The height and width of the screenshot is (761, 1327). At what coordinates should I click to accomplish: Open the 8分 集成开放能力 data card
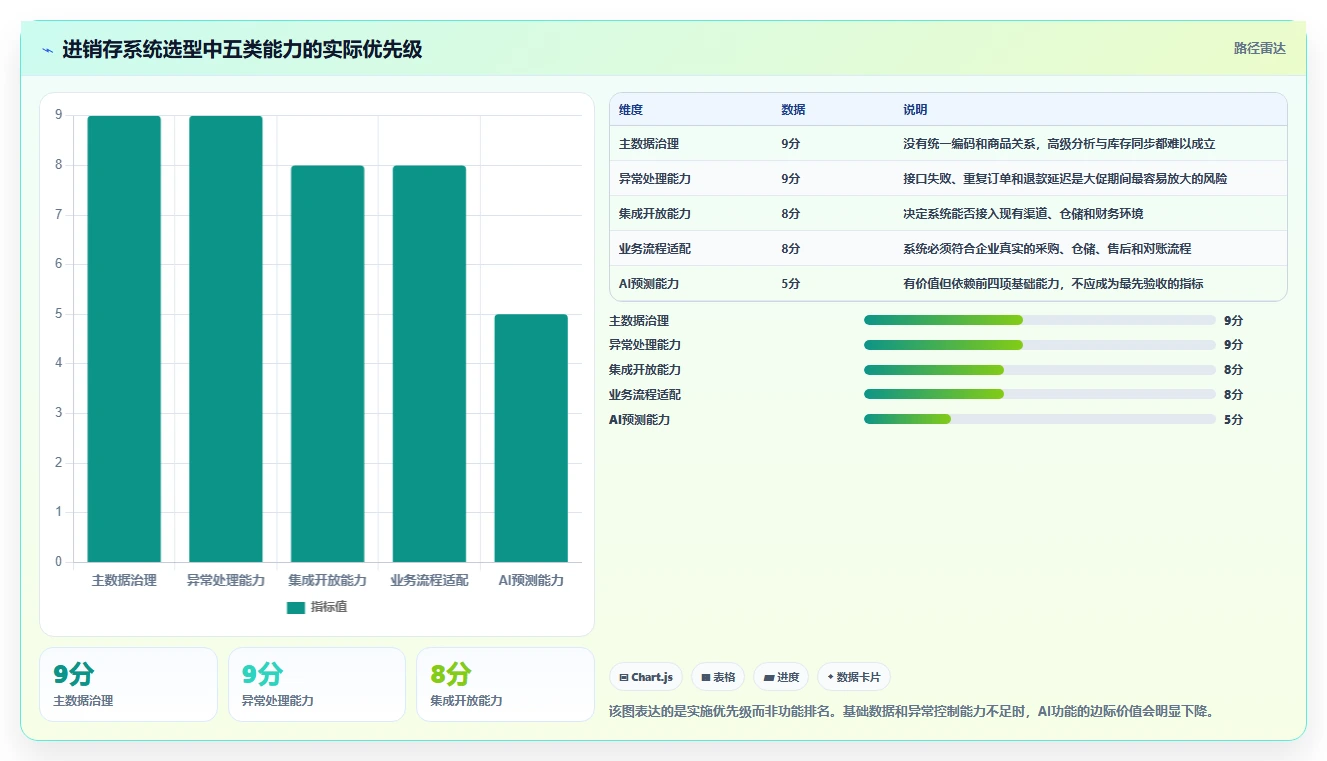click(505, 685)
